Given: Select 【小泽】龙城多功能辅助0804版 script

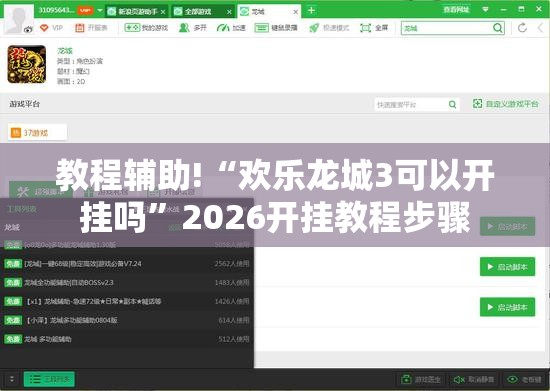Looking at the screenshot, I should pos(127,320).
